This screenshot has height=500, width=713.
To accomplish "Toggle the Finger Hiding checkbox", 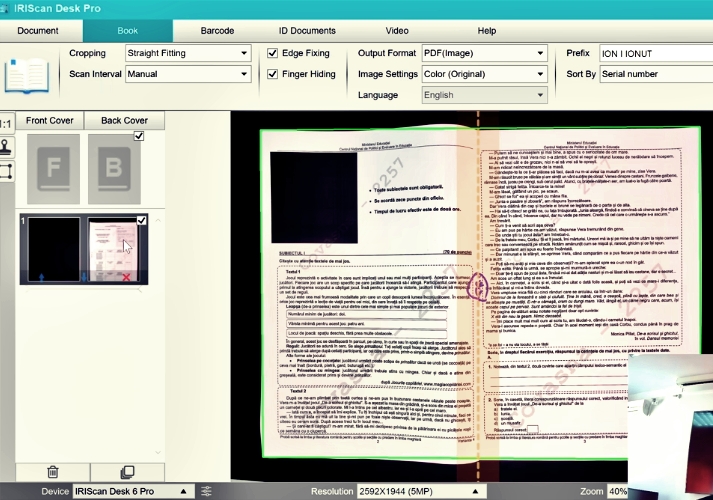I will pos(272,74).
